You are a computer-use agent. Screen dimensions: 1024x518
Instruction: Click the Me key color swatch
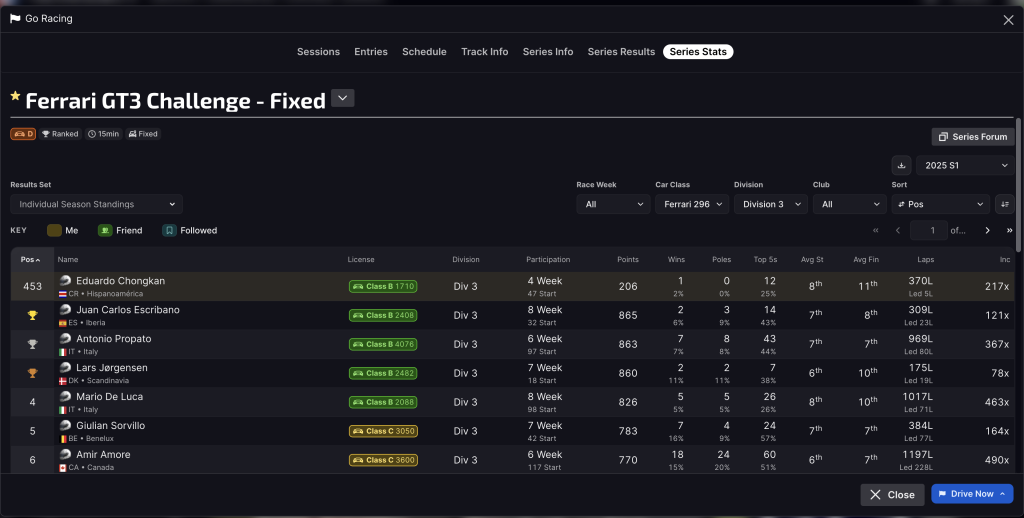(54, 230)
